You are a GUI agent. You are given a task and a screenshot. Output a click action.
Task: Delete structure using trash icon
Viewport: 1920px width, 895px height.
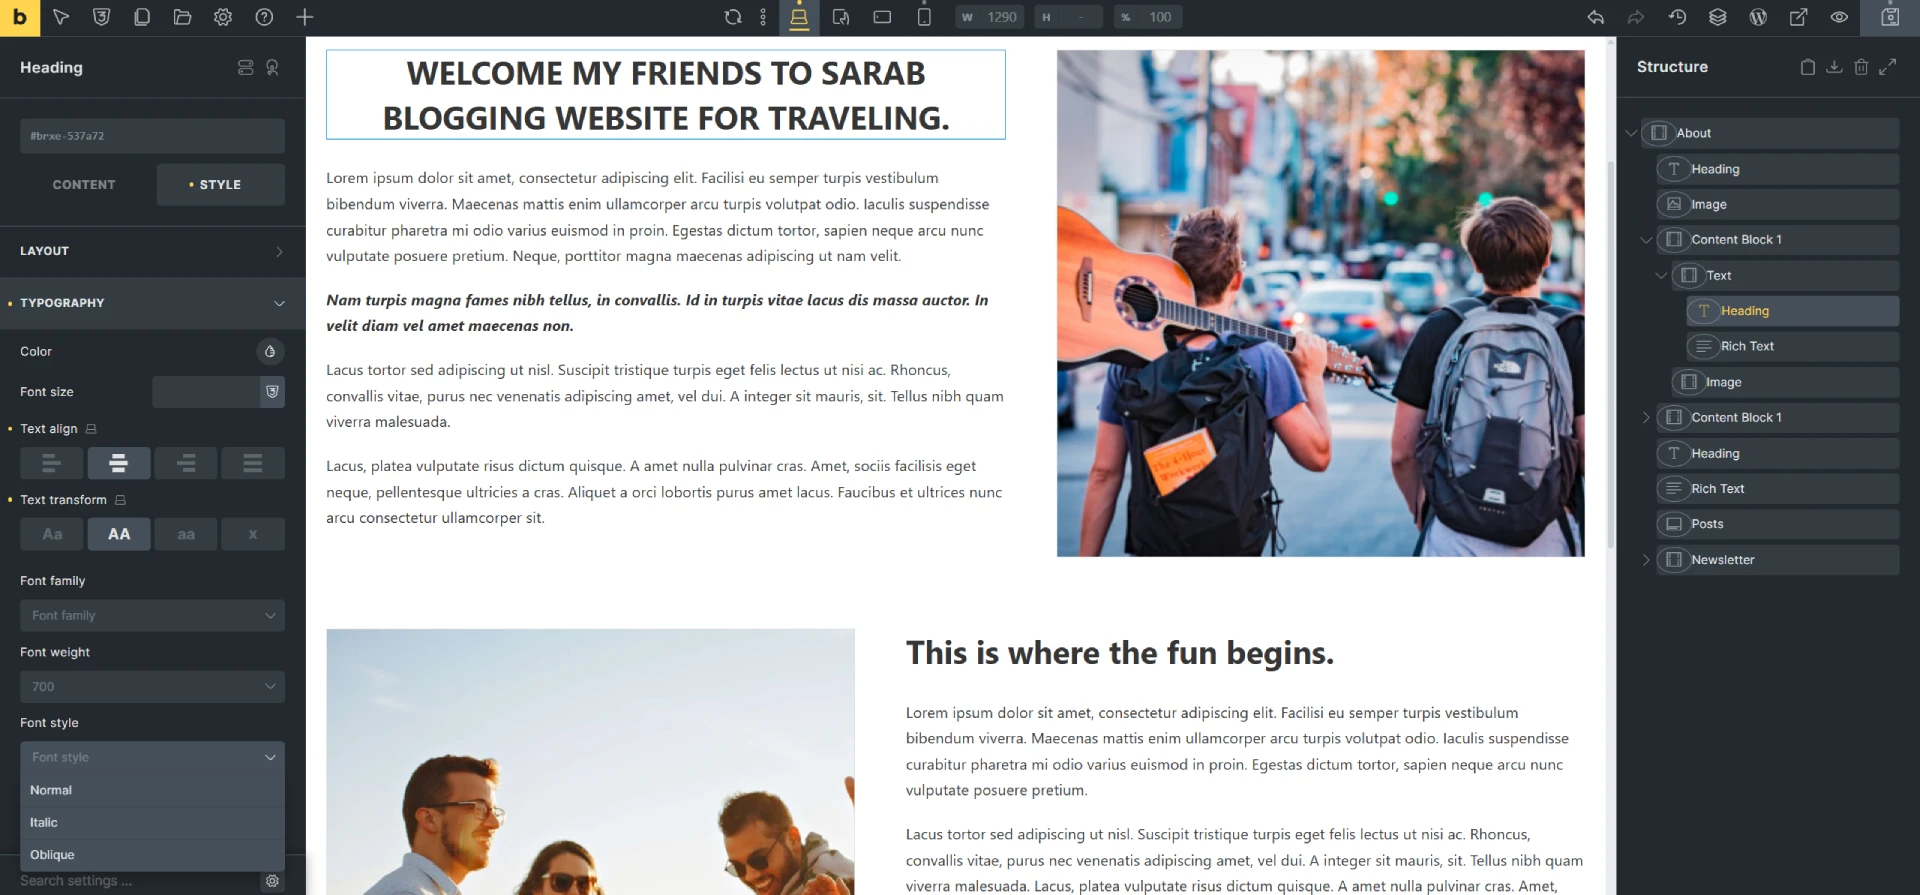tap(1861, 67)
